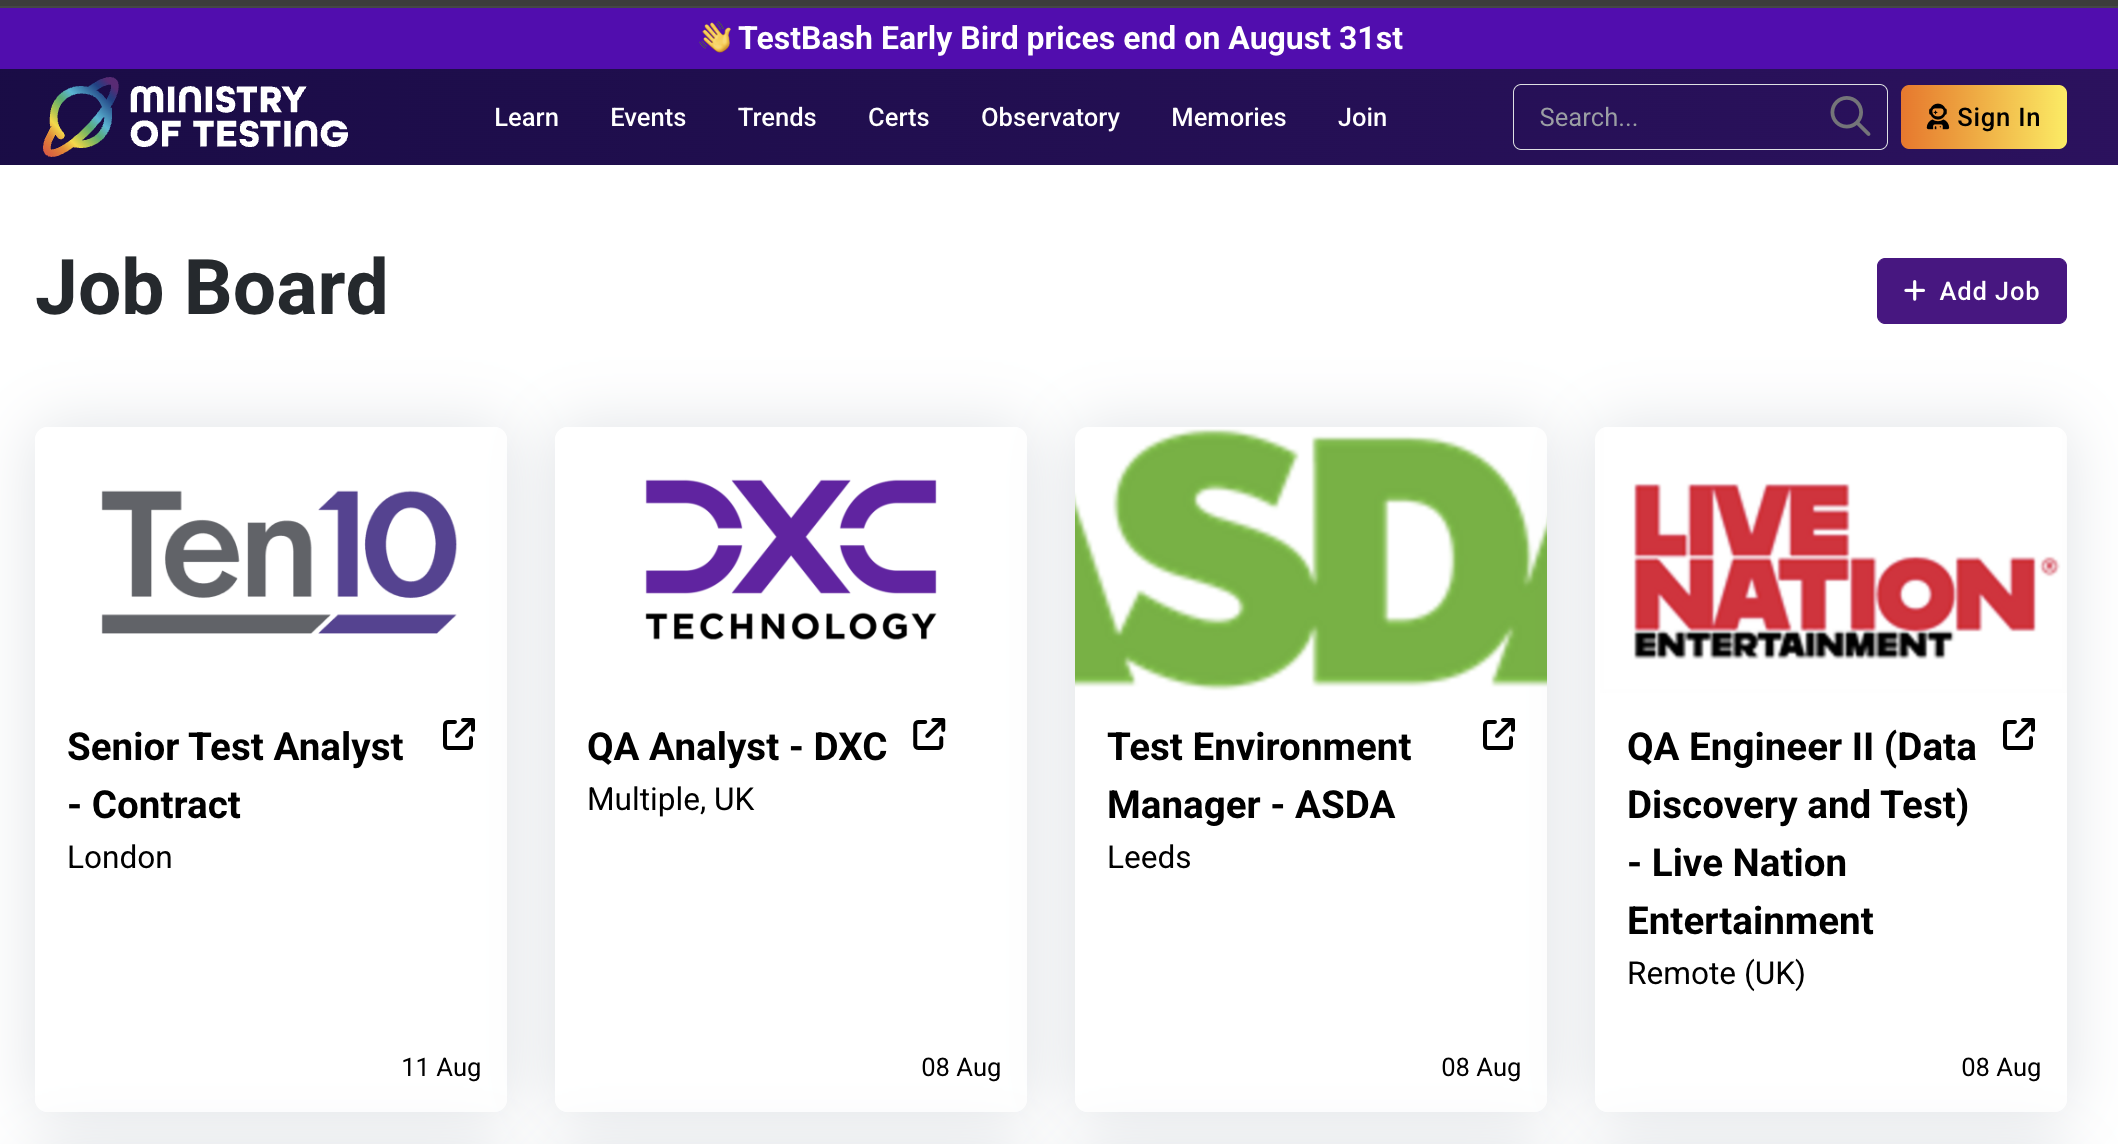Click the 08 Aug date on ASDA card
The width and height of the screenshot is (2118, 1144).
[1481, 1067]
